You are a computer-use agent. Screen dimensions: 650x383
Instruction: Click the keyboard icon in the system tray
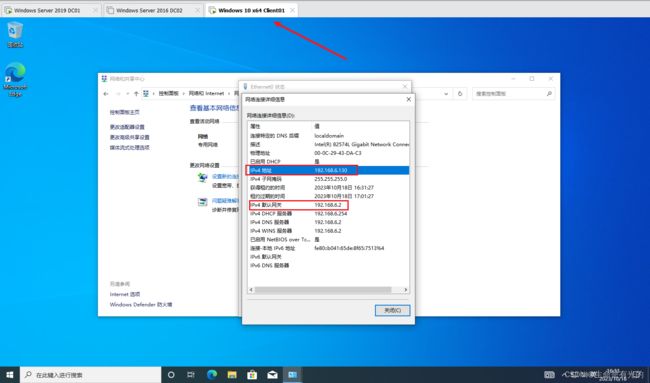[x=549, y=375]
